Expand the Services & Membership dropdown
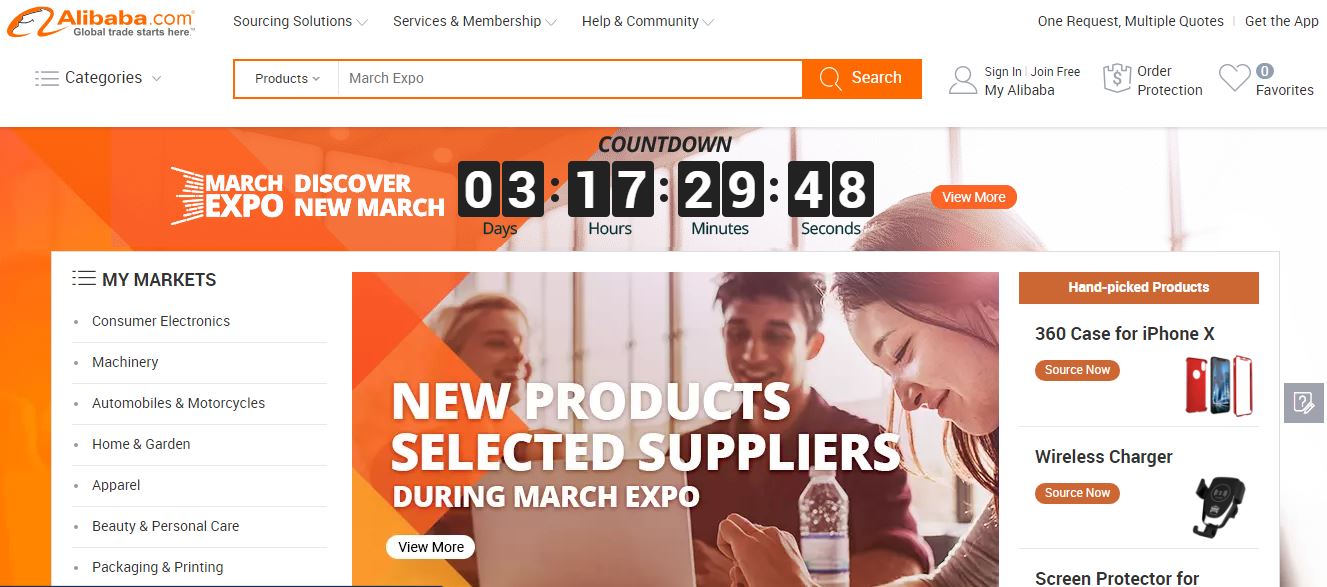 (x=475, y=21)
